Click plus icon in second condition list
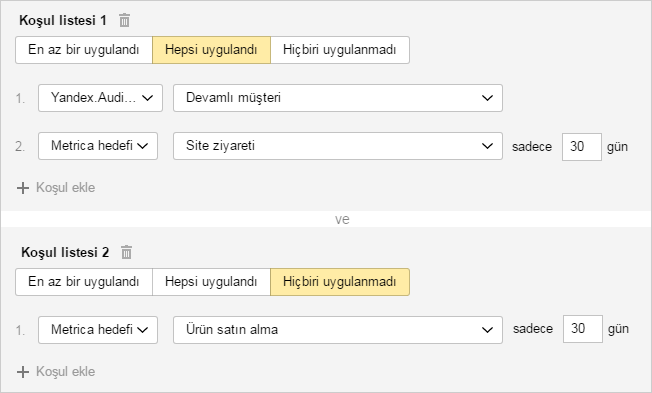The image size is (652, 393). (x=23, y=372)
